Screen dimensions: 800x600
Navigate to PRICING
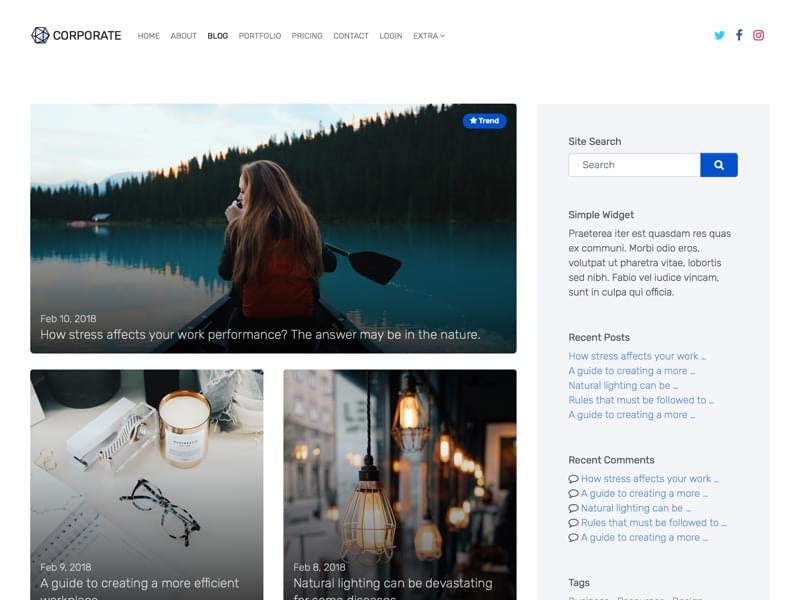pyautogui.click(x=307, y=36)
